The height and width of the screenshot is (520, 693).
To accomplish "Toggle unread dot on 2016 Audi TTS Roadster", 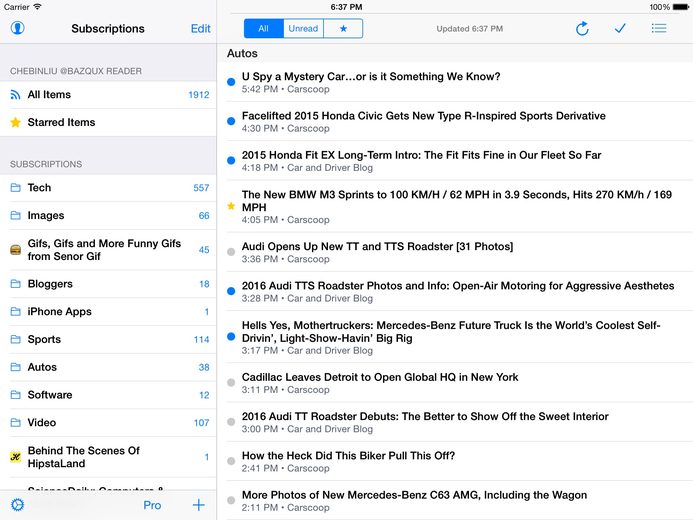I will click(x=231, y=291).
